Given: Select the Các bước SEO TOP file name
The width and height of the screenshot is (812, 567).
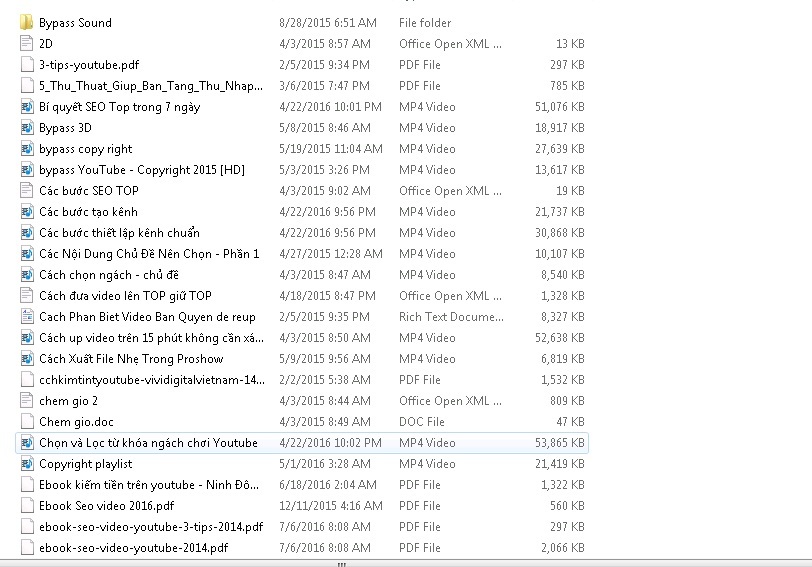Looking at the screenshot, I should coord(89,191).
